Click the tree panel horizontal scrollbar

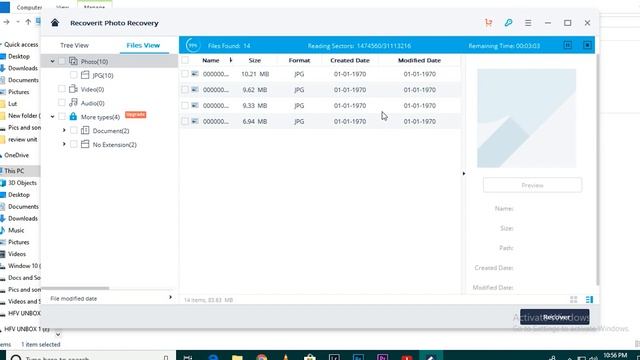pyautogui.click(x=76, y=288)
